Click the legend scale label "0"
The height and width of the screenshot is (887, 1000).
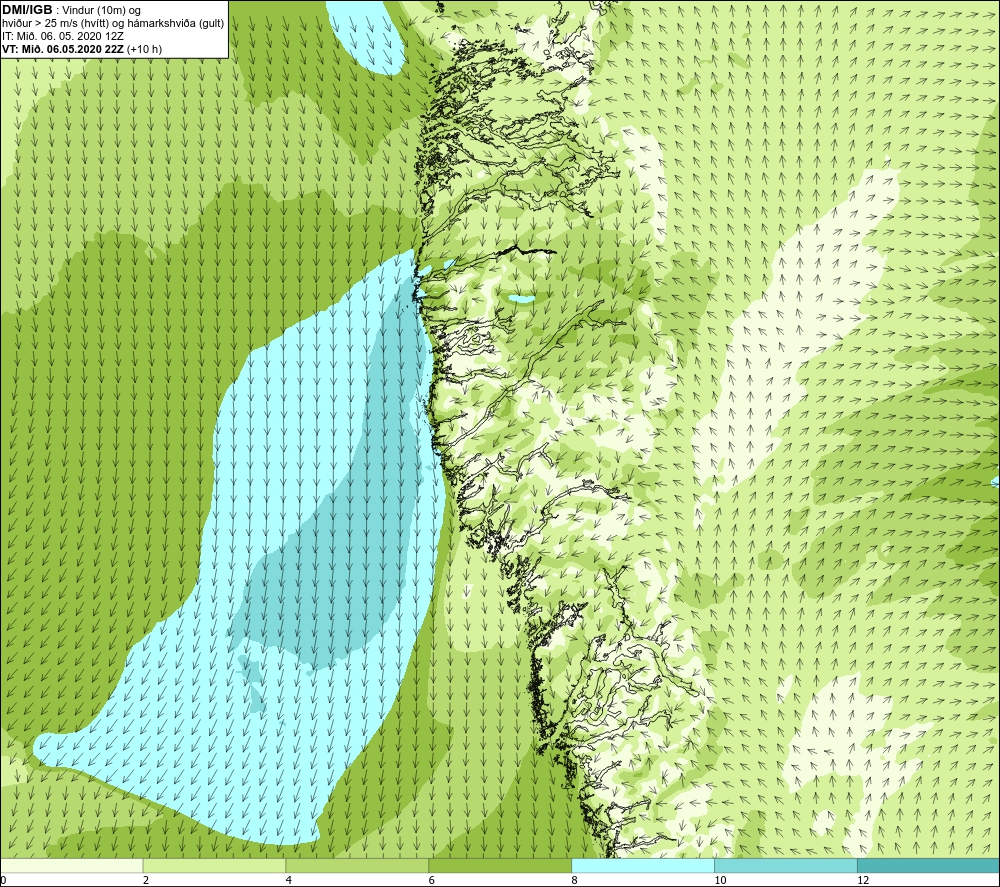pos(3,880)
